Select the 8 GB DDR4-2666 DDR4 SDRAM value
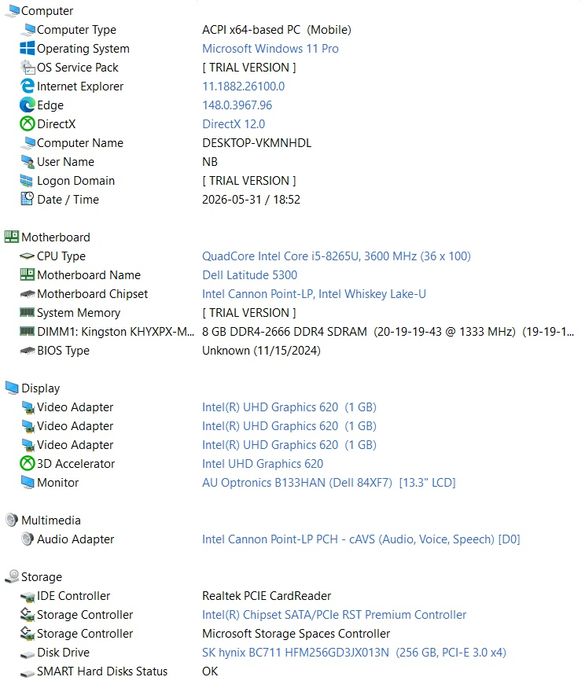585x699 pixels. click(388, 332)
